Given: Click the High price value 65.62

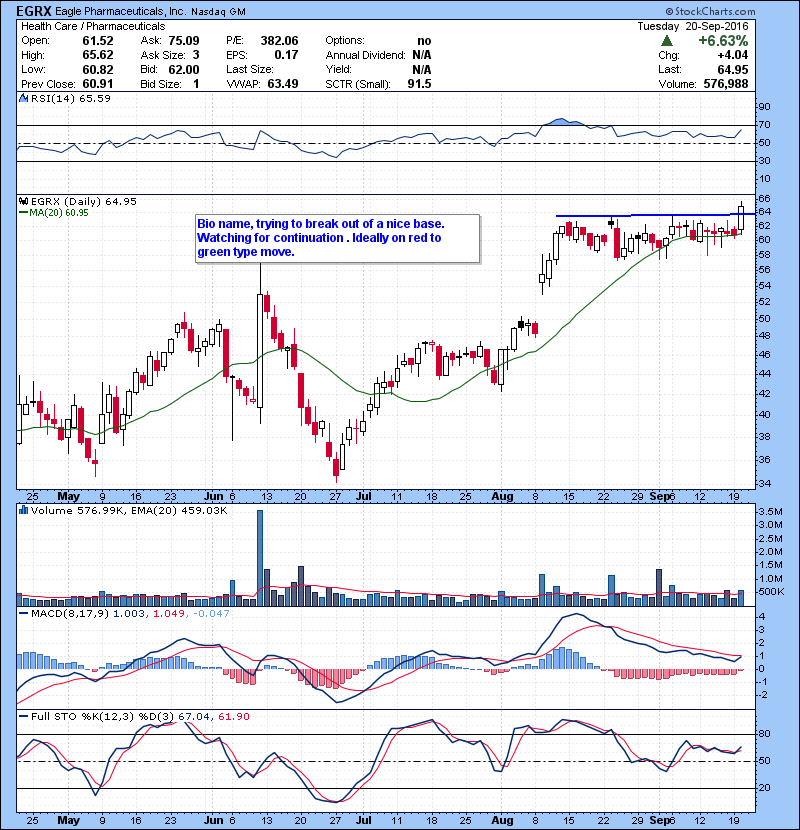Looking at the screenshot, I should tap(98, 55).
